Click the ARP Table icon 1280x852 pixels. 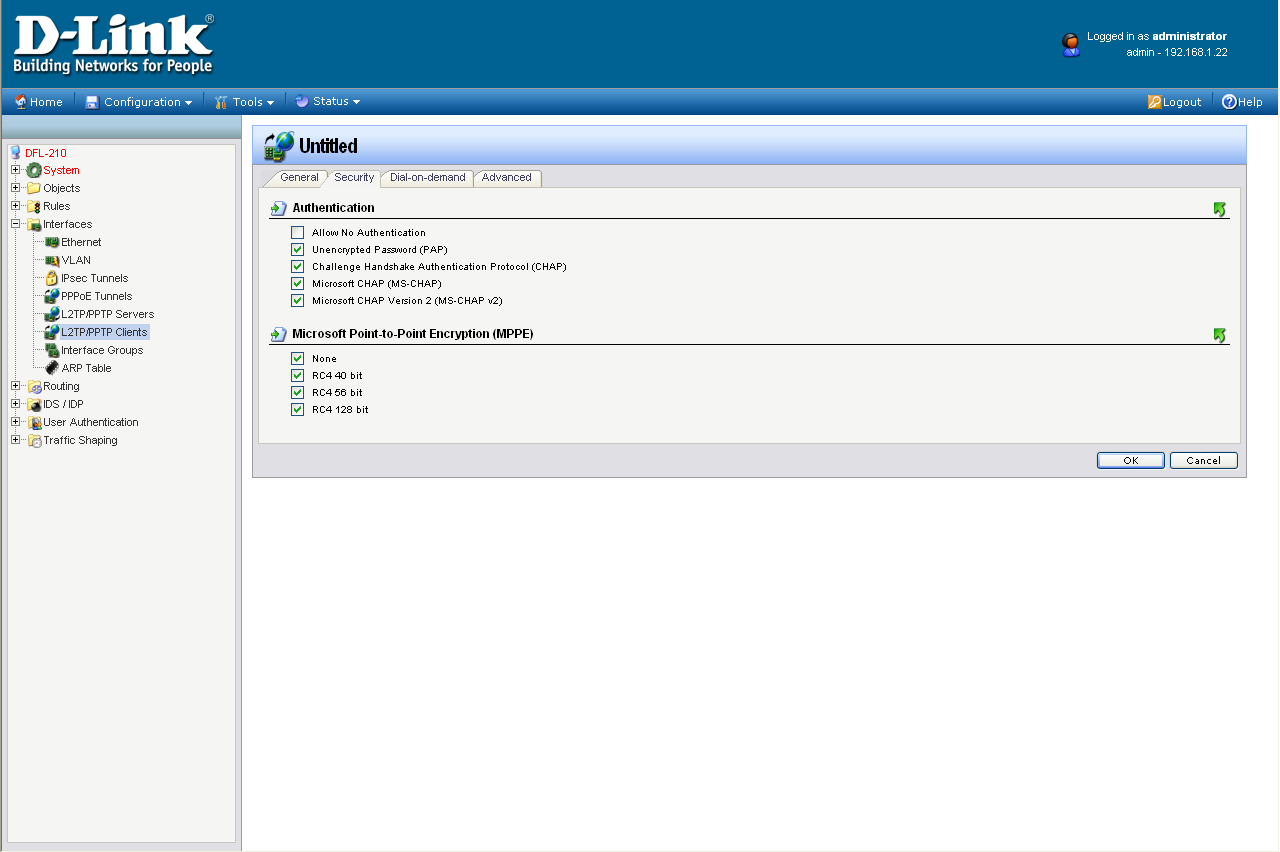tap(52, 368)
